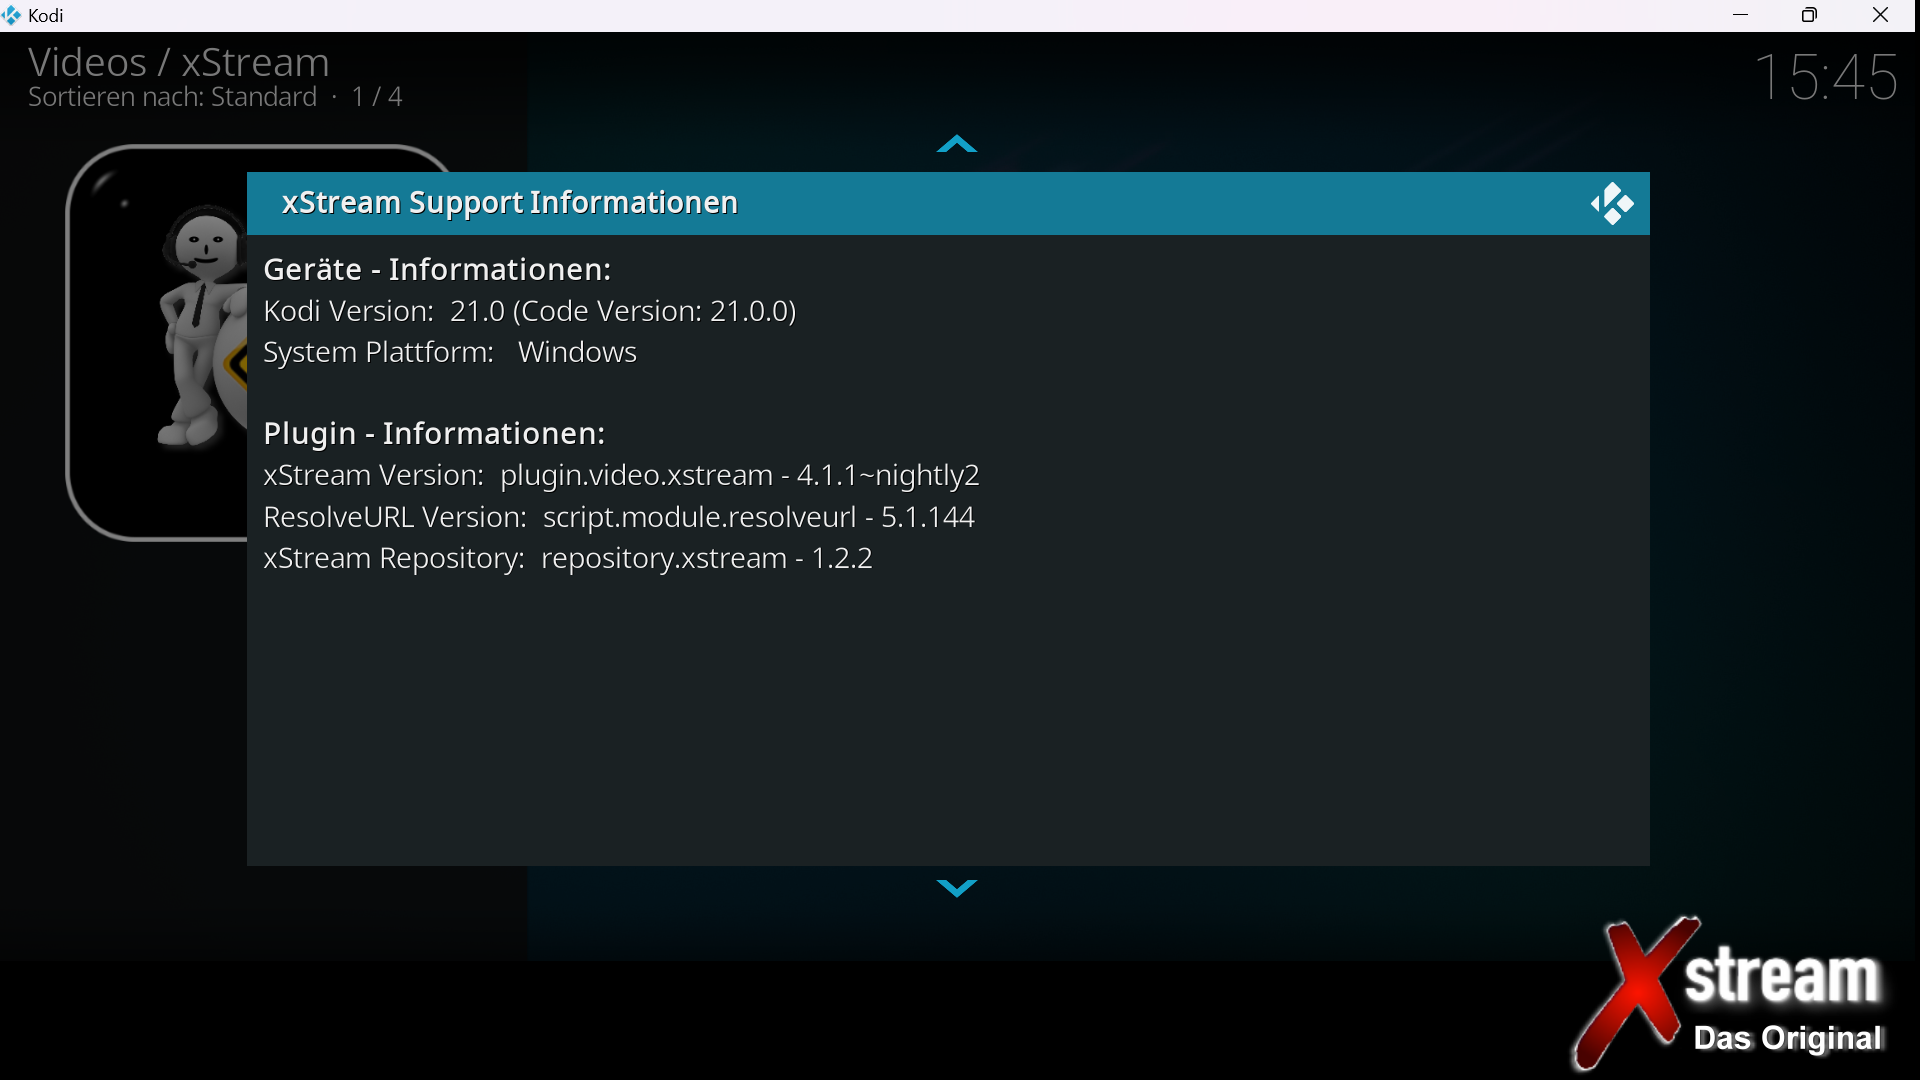1920x1080 pixels.
Task: Click the scroll-down chevron below the dialog
Action: pyautogui.click(x=956, y=888)
